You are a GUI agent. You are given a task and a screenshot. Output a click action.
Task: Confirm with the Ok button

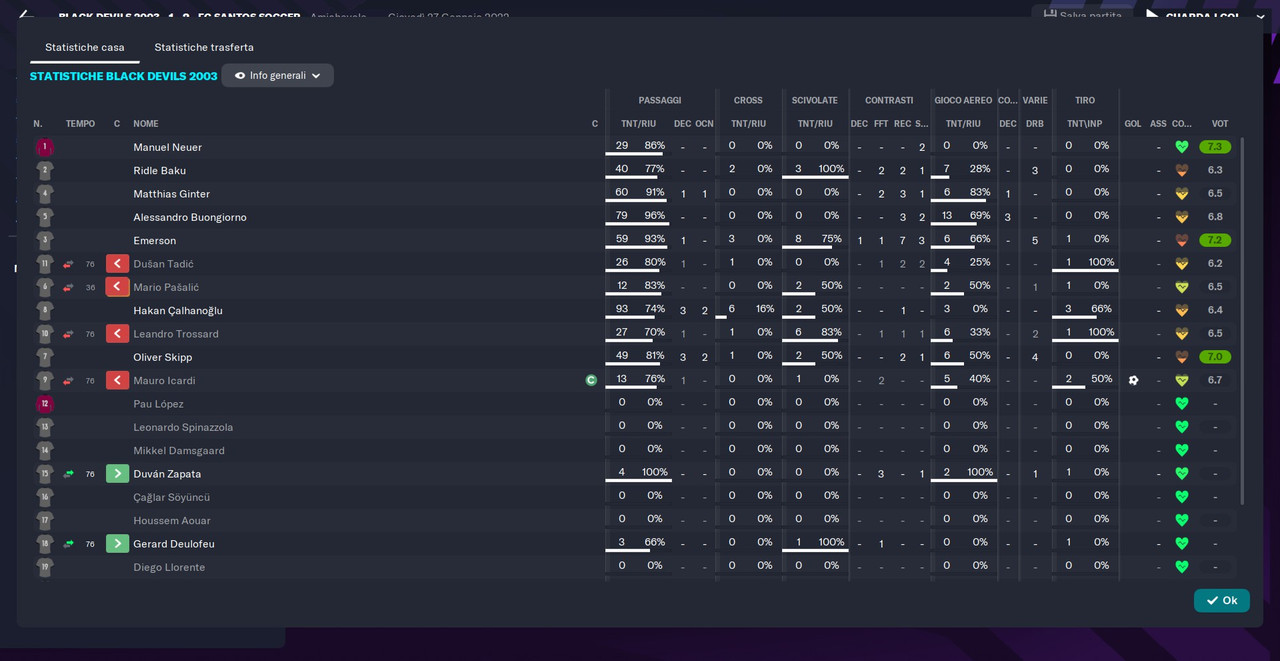1222,600
